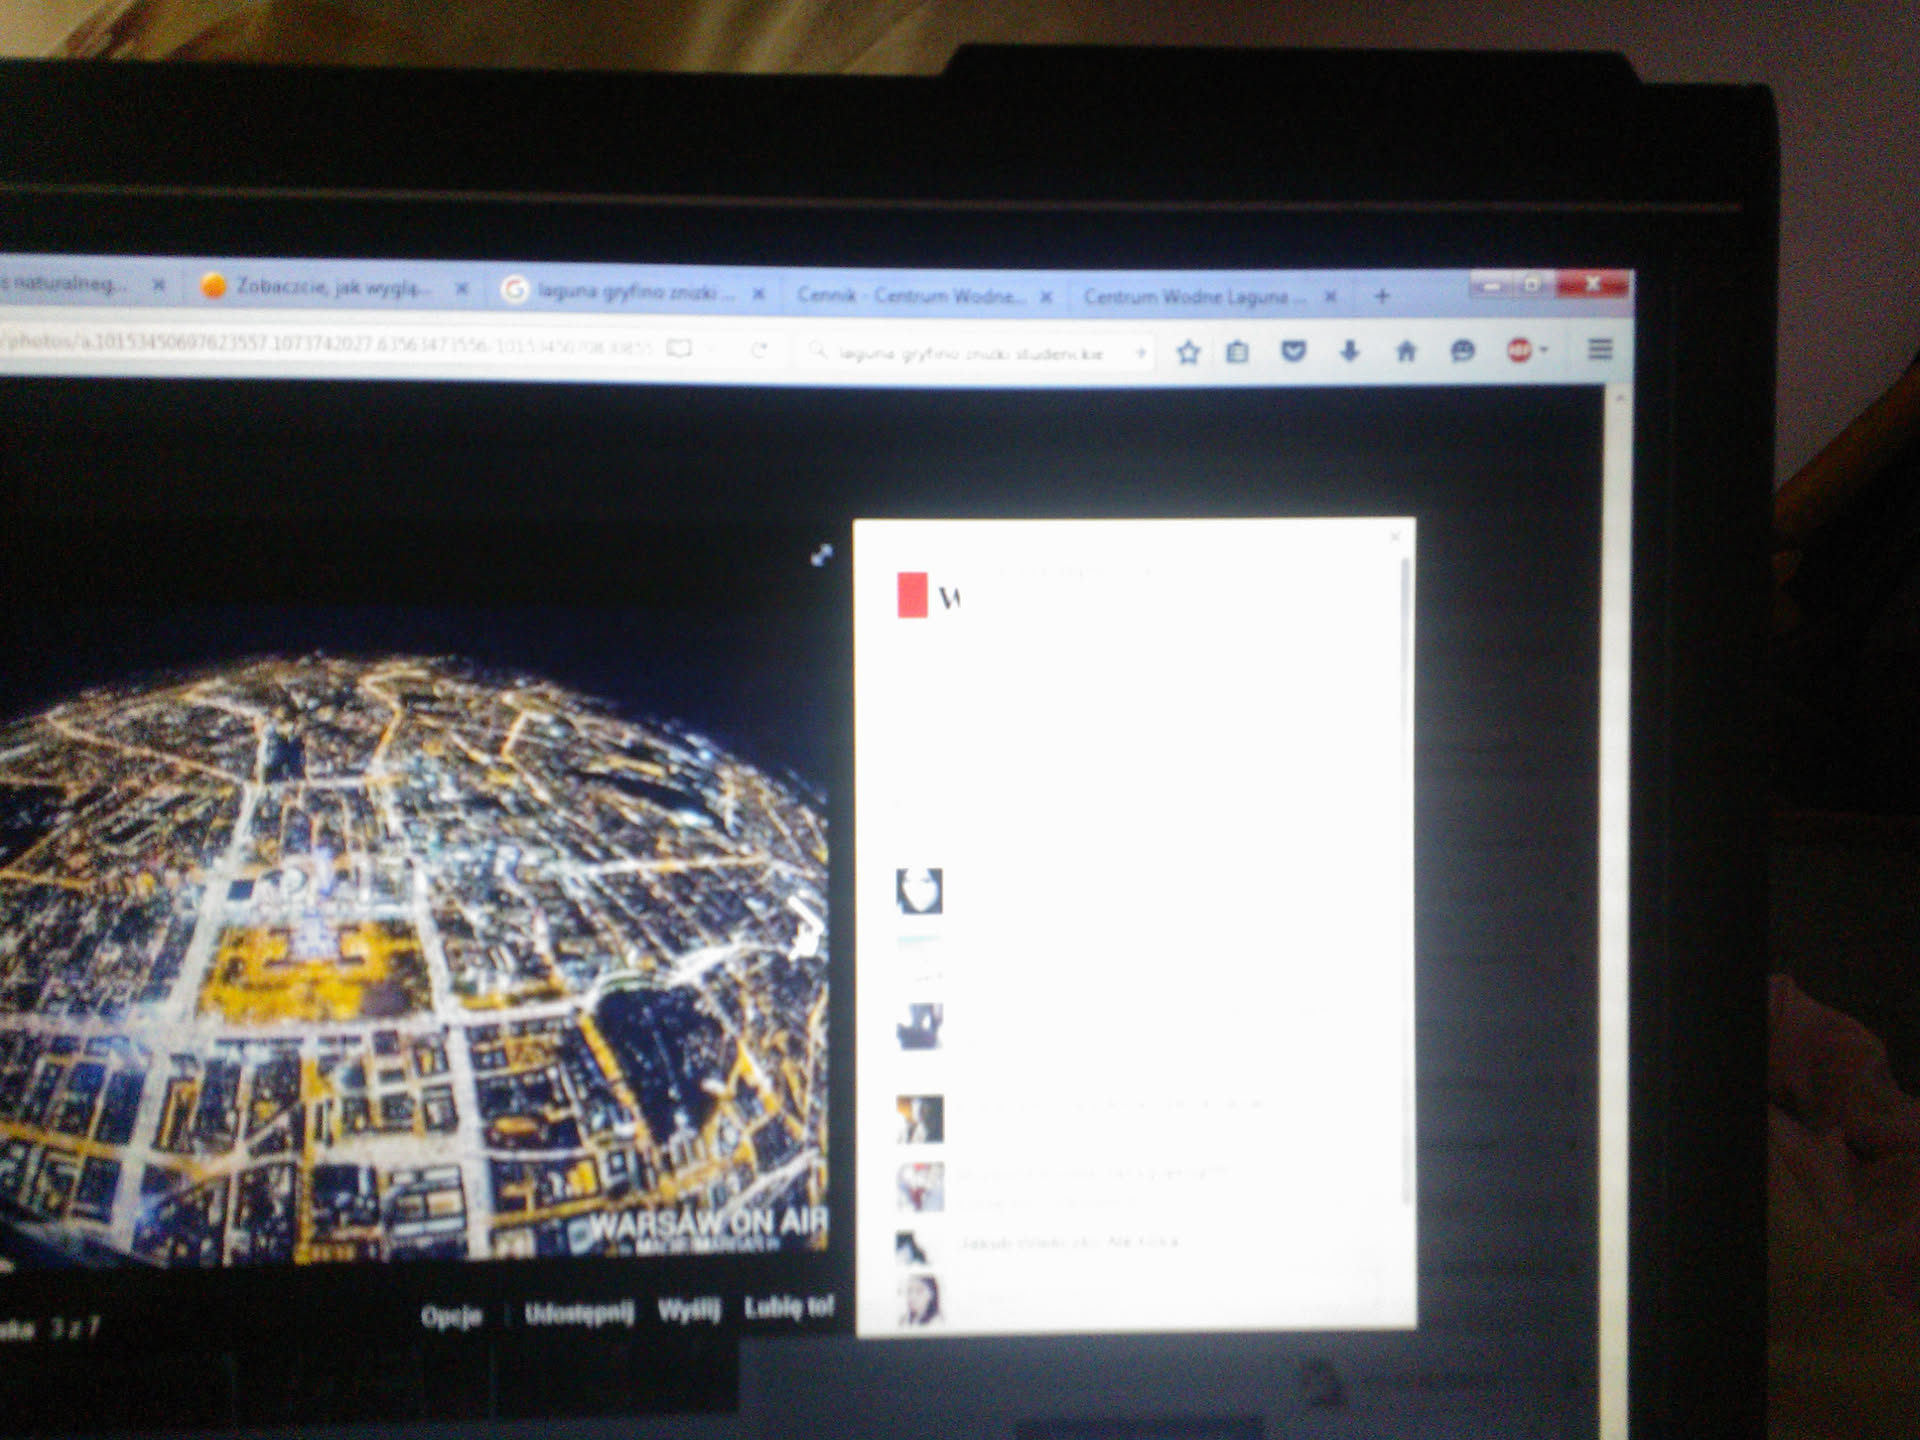
Task: Bookmark this page with star icon
Action: coord(1188,352)
